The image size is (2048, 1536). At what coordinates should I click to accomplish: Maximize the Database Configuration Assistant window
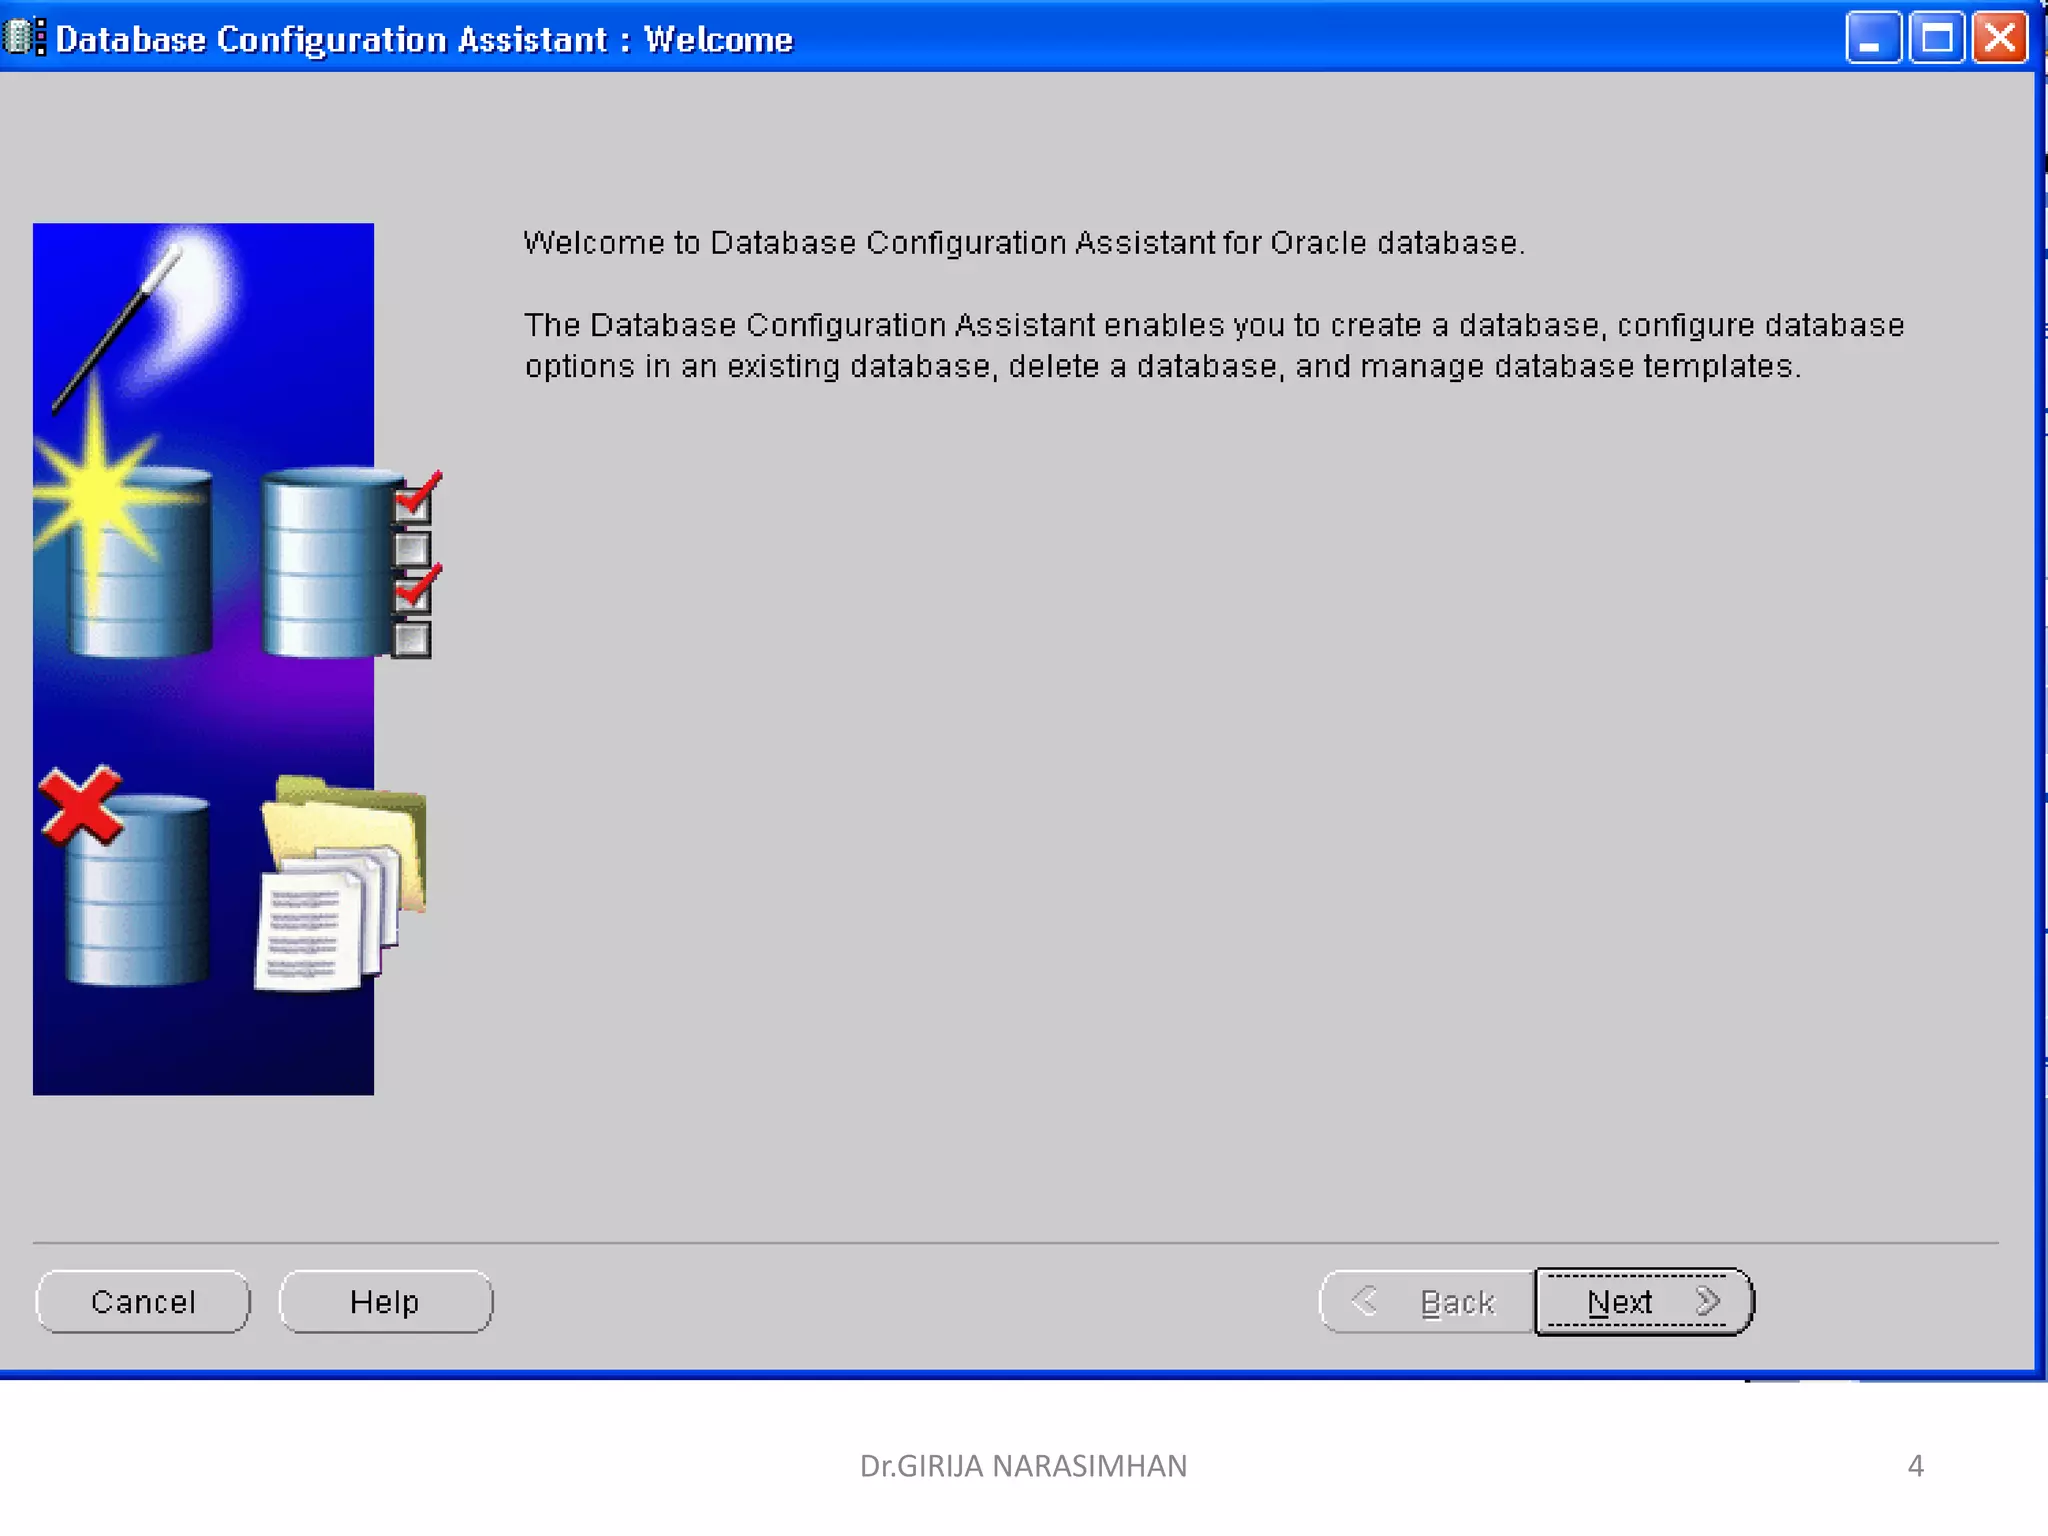tap(1936, 39)
